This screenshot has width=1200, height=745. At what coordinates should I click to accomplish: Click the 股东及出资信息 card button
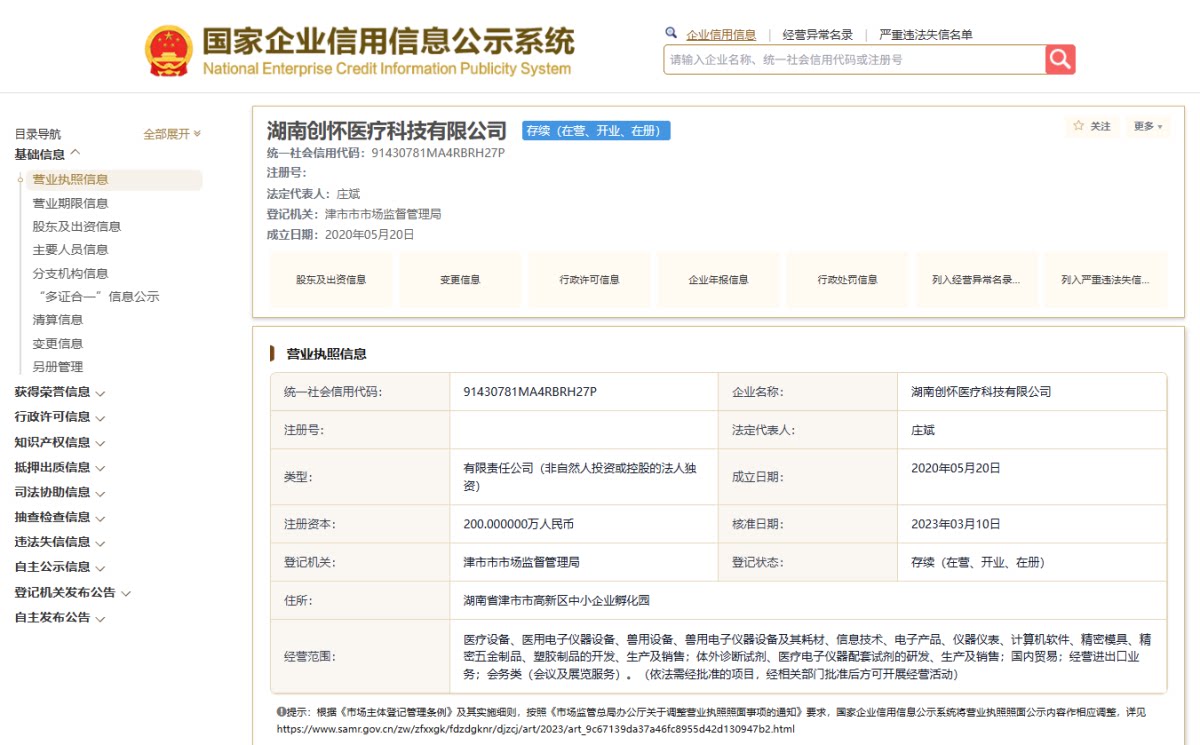pyautogui.click(x=331, y=280)
